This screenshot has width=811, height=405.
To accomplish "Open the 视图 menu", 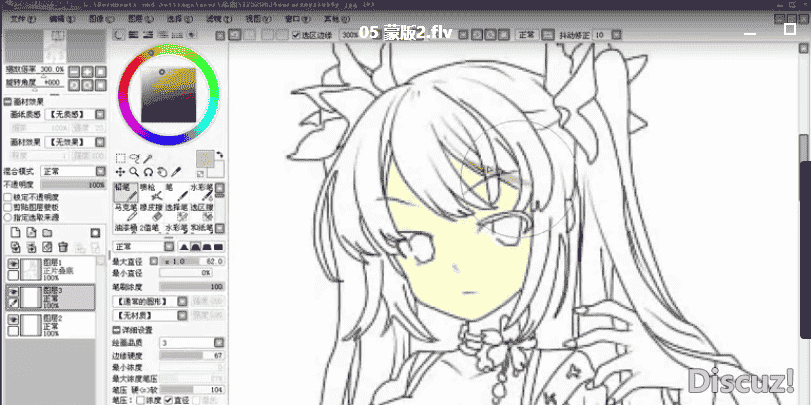I will pos(258,19).
